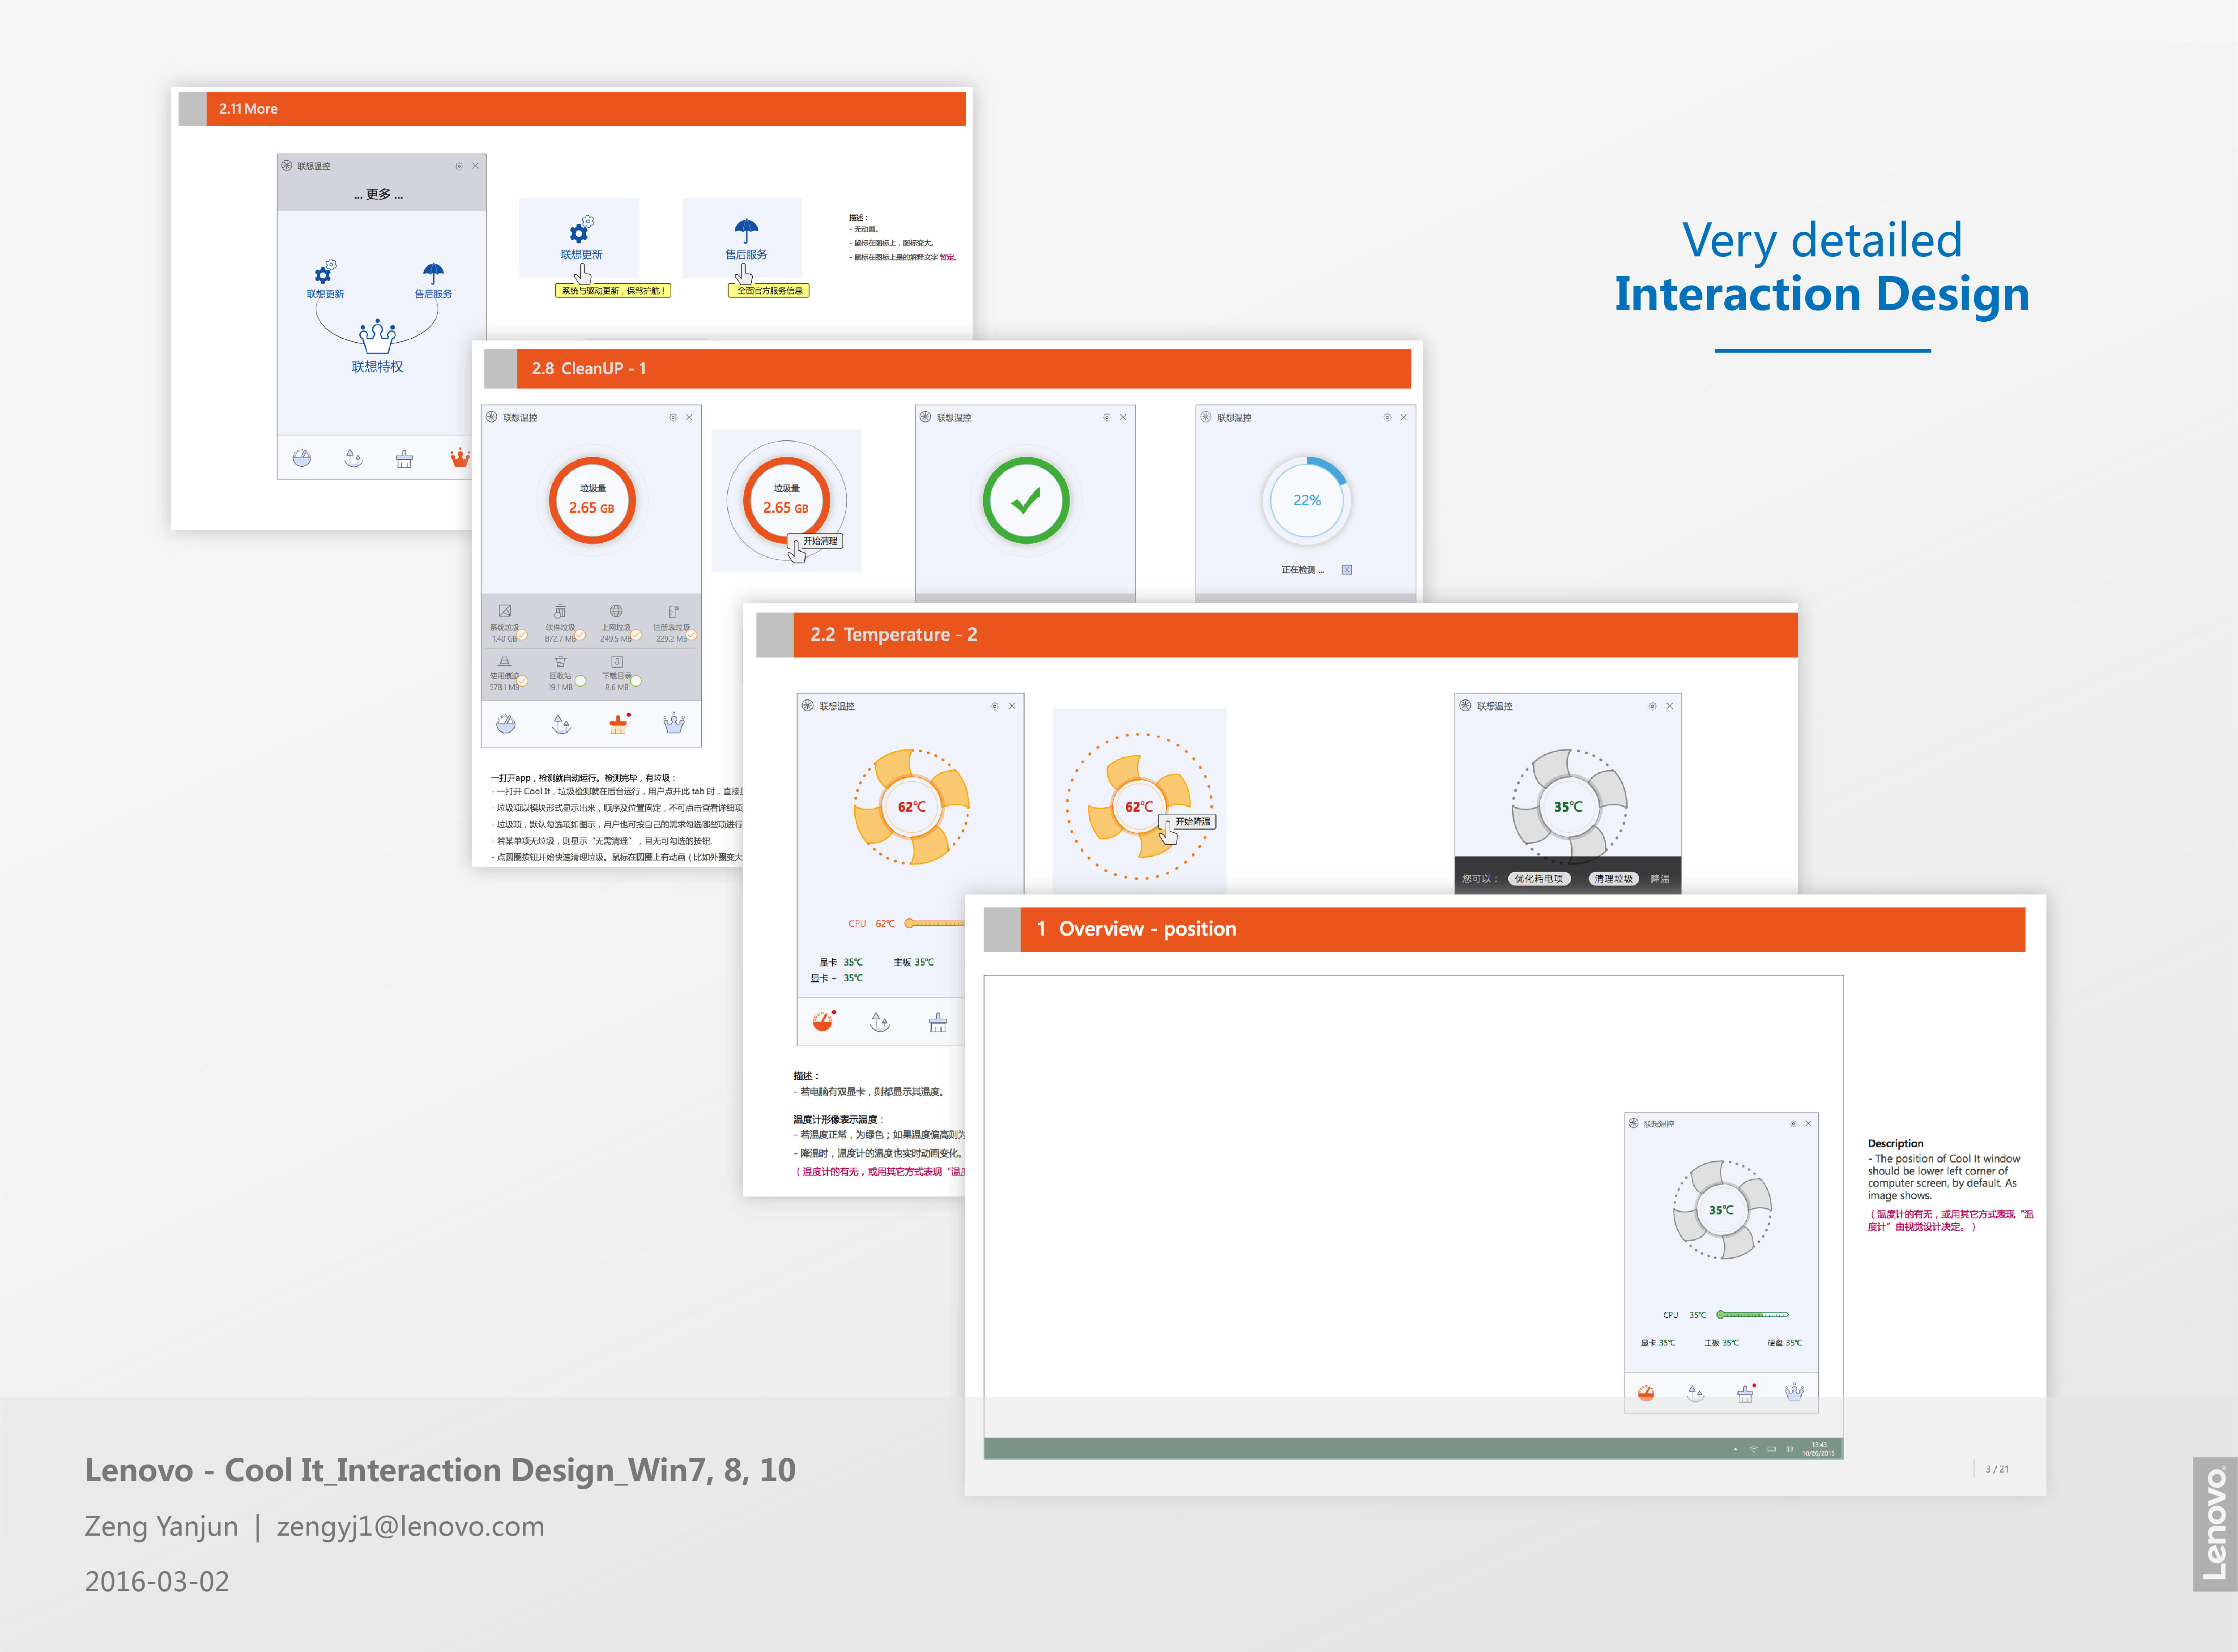The image size is (2238, 1652).
Task: Click the grey 35℃ fan in Overview window
Action: 1722,1210
